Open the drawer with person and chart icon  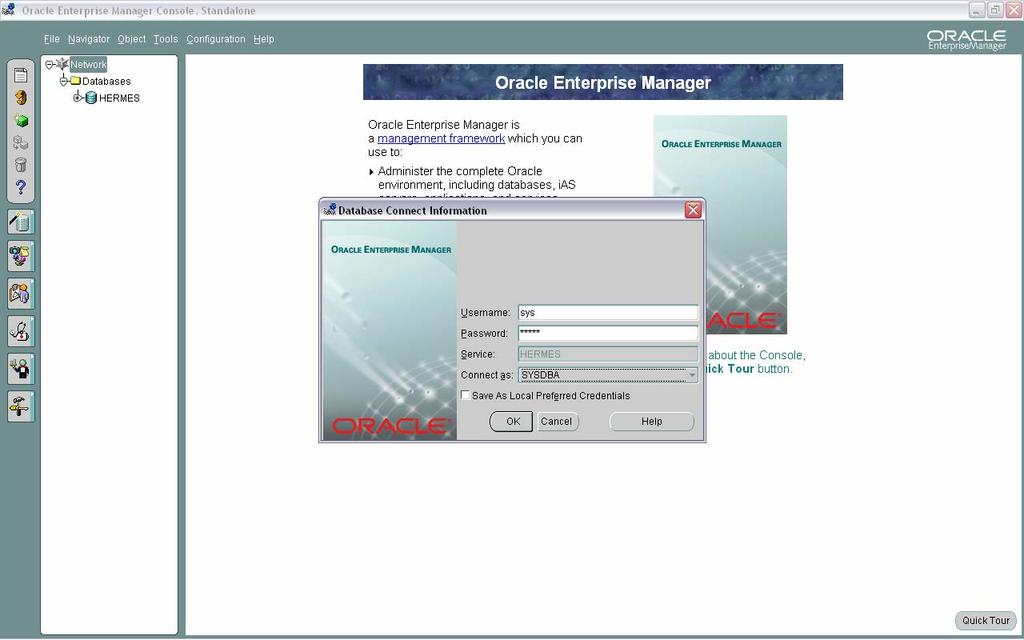(21, 294)
